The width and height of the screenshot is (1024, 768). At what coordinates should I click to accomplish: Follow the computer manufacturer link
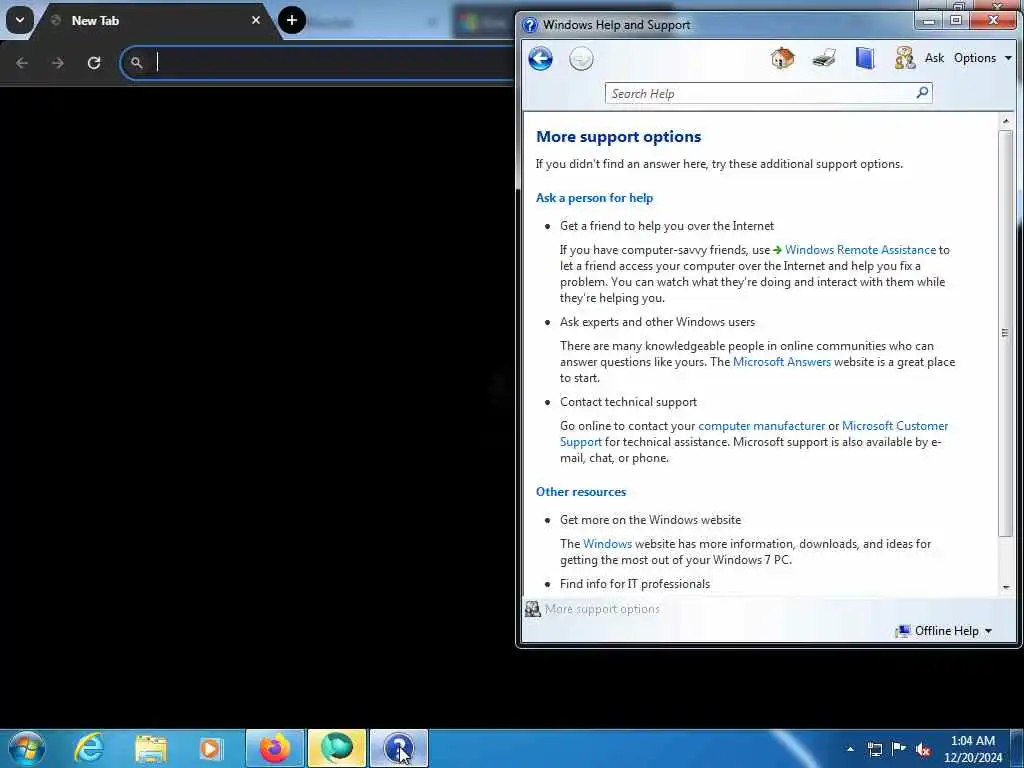click(761, 426)
